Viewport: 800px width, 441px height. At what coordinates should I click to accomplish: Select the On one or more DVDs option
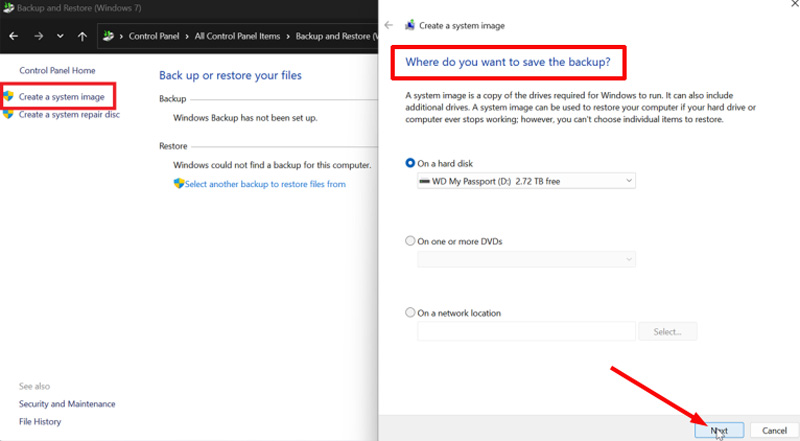(410, 241)
